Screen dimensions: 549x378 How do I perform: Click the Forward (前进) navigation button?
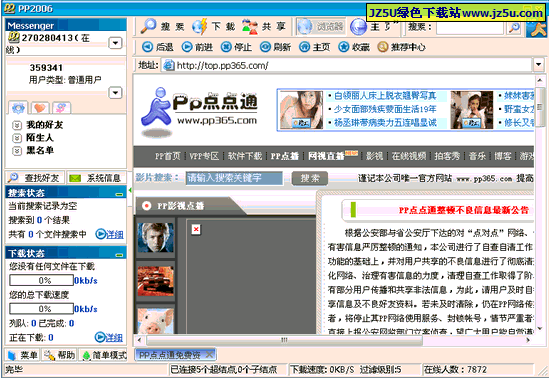[197, 47]
